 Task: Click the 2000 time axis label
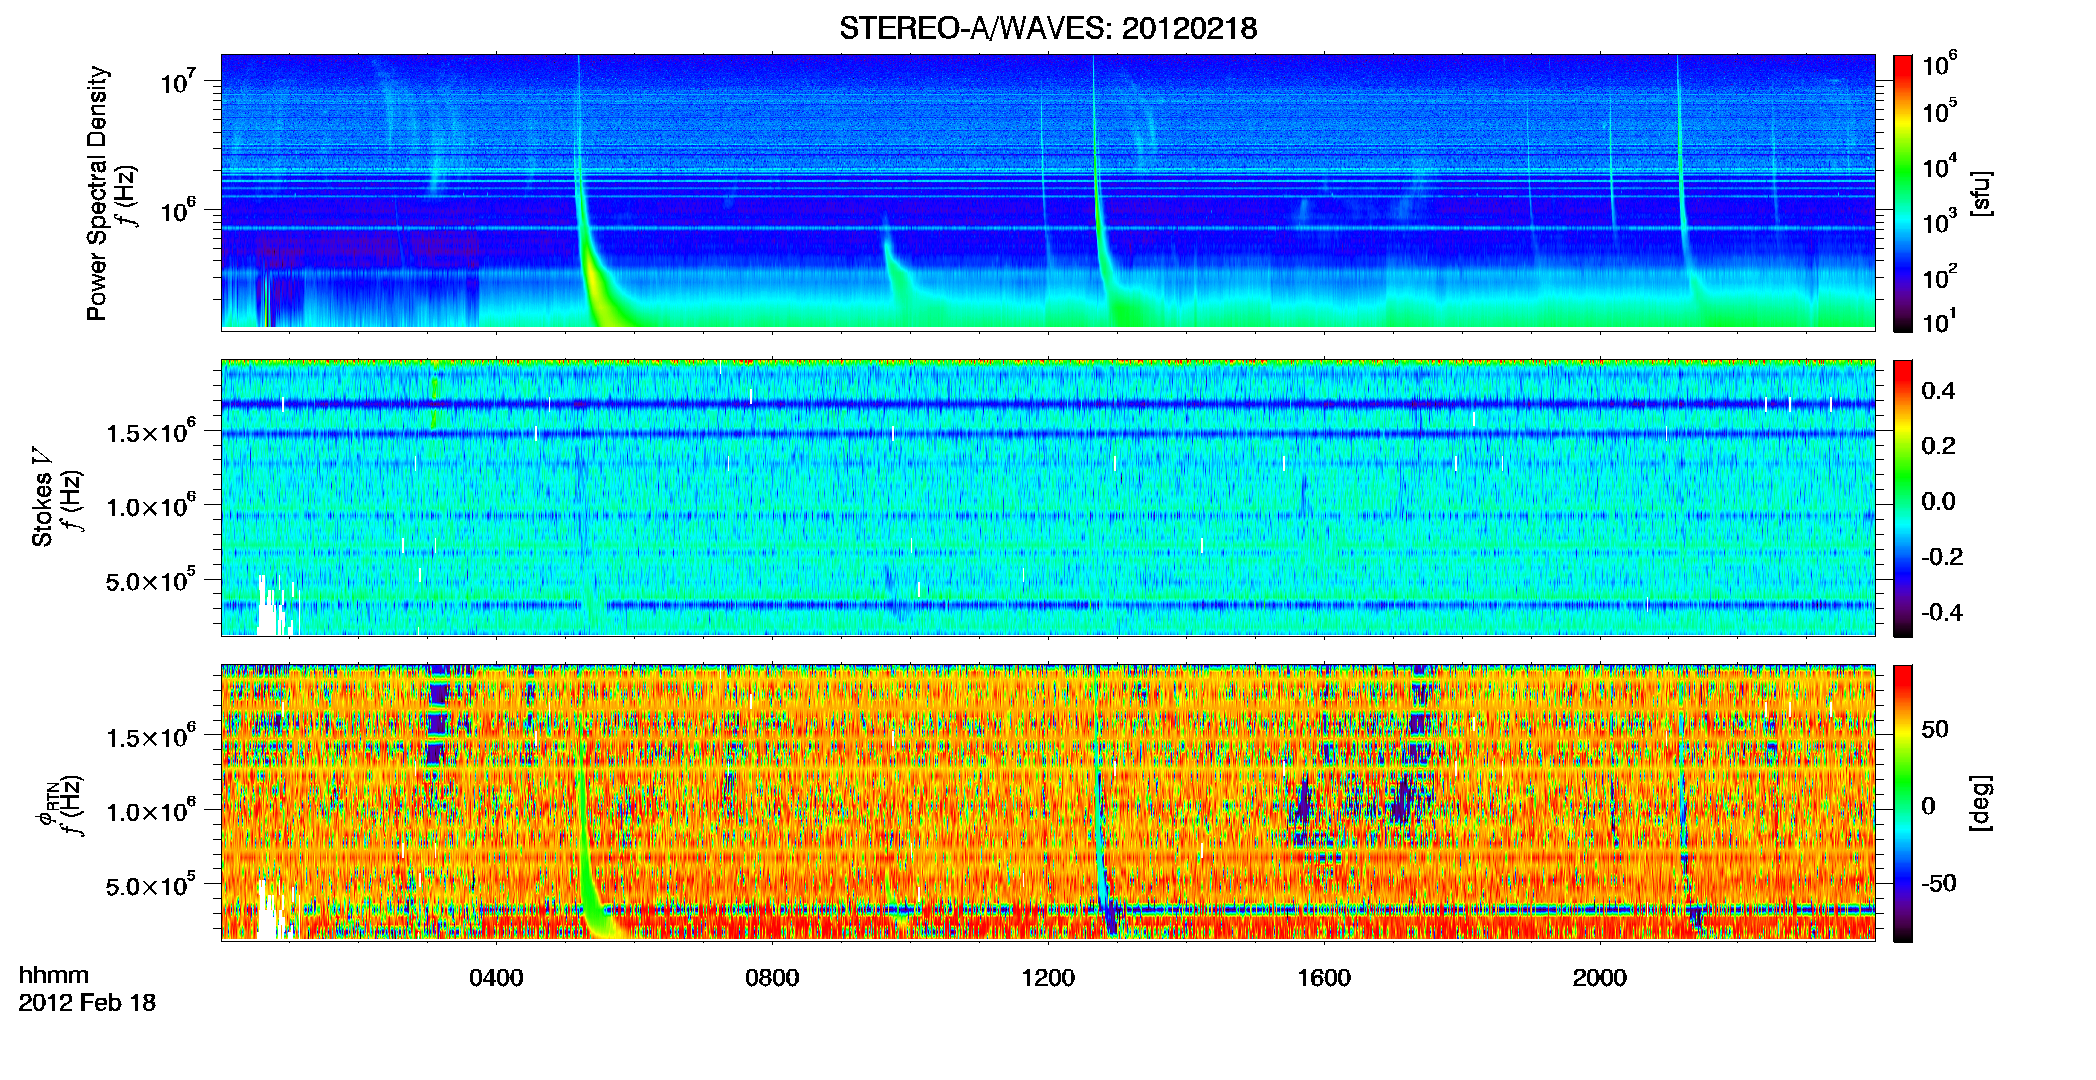(1600, 978)
